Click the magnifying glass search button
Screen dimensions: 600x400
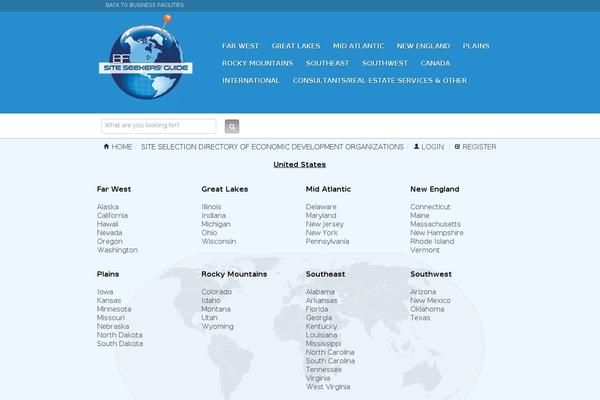[232, 126]
